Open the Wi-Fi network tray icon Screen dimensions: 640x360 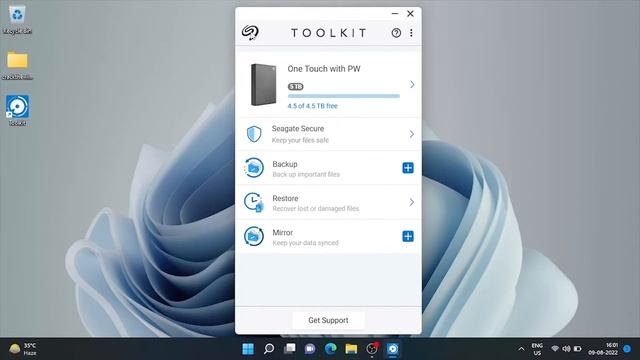[x=555, y=349]
